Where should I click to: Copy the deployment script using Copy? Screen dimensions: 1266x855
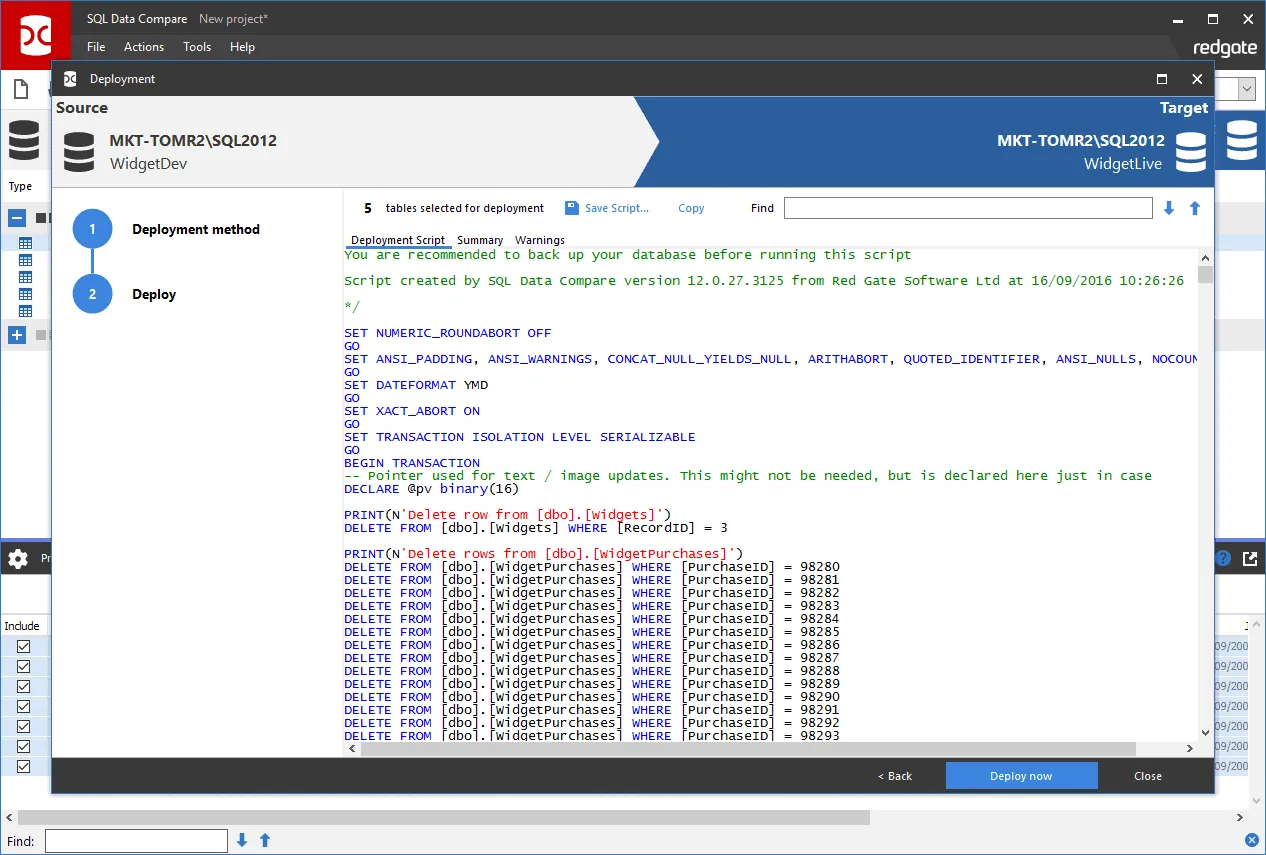coord(691,208)
